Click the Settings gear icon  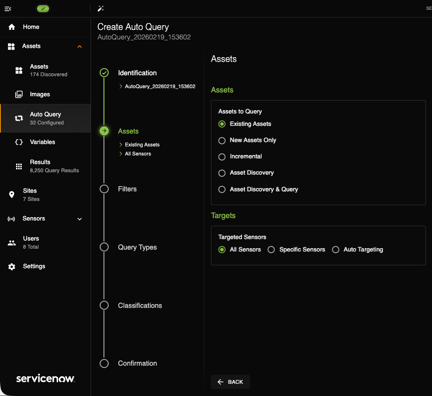coord(12,267)
